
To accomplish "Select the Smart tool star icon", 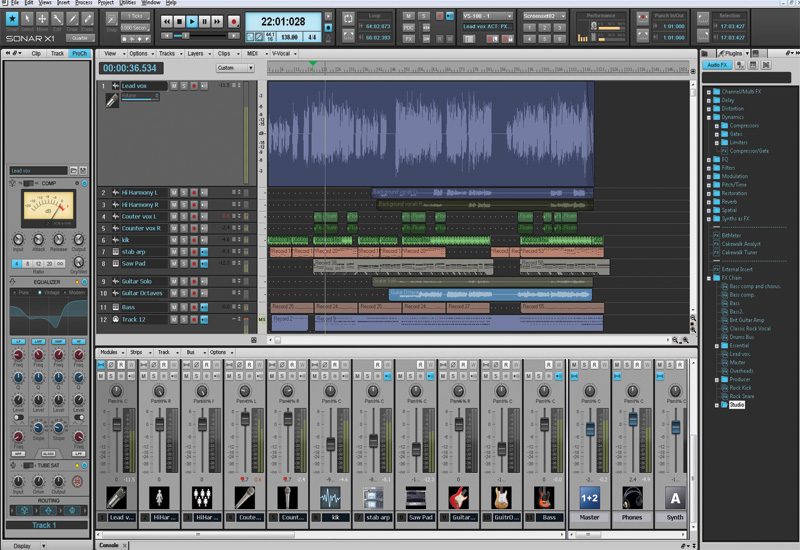I will click(x=12, y=19).
